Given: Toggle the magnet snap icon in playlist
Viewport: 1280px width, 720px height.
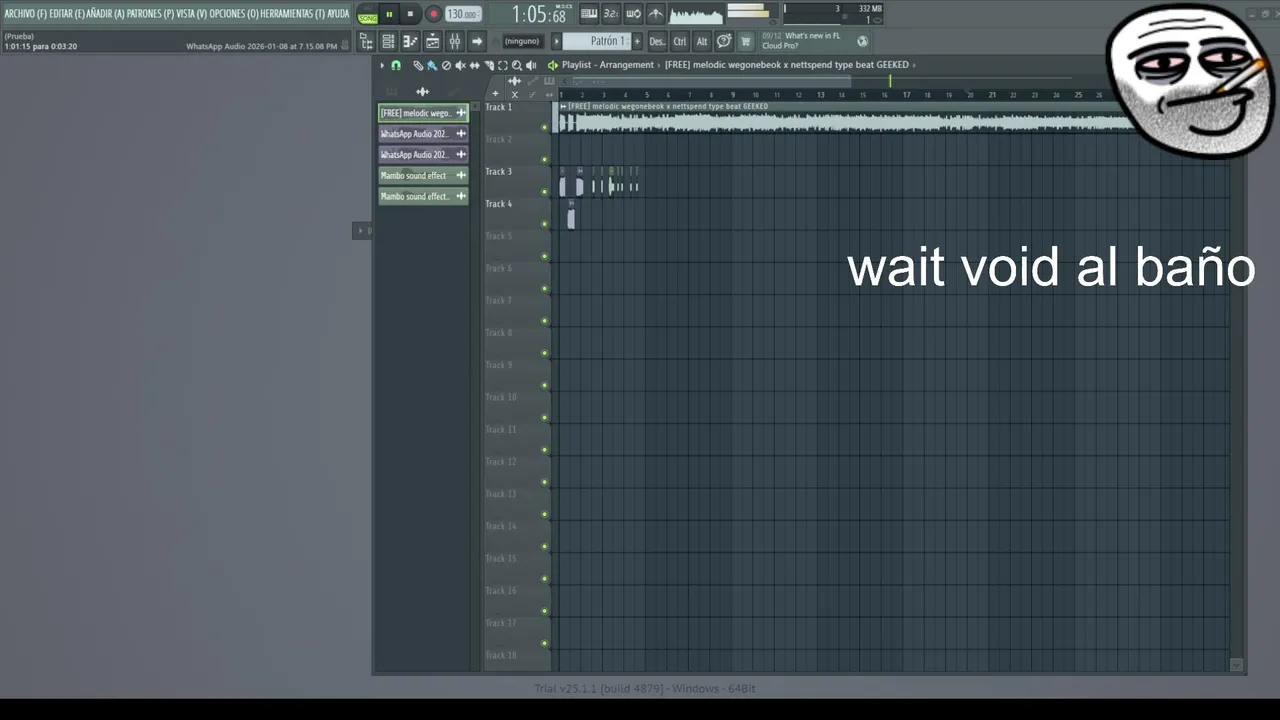Looking at the screenshot, I should pyautogui.click(x=396, y=65).
